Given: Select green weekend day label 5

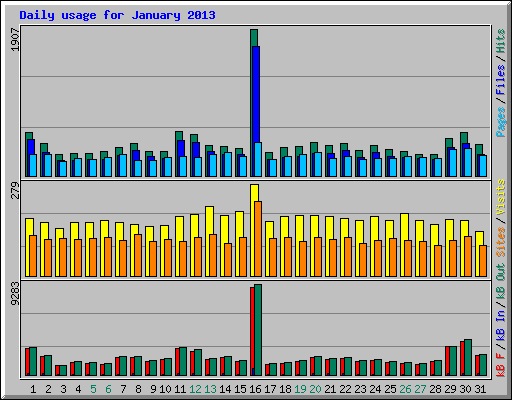Looking at the screenshot, I should 93,389.
